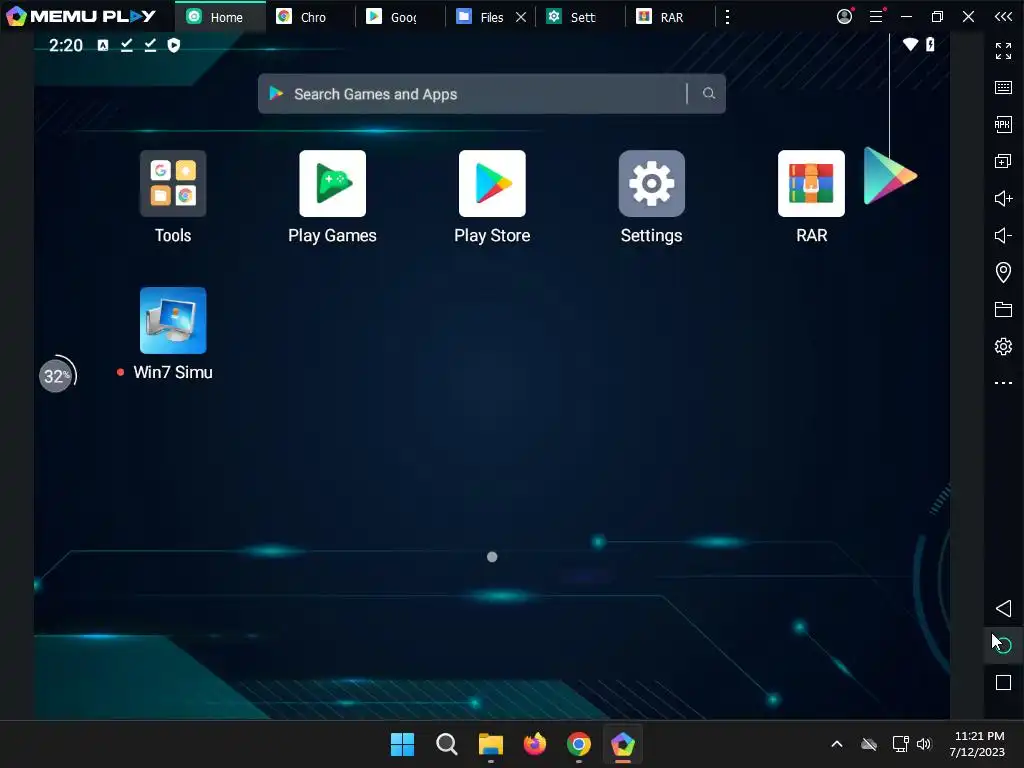
Task: Toggle fullscreen mode in sidebar
Action: coord(1003,50)
